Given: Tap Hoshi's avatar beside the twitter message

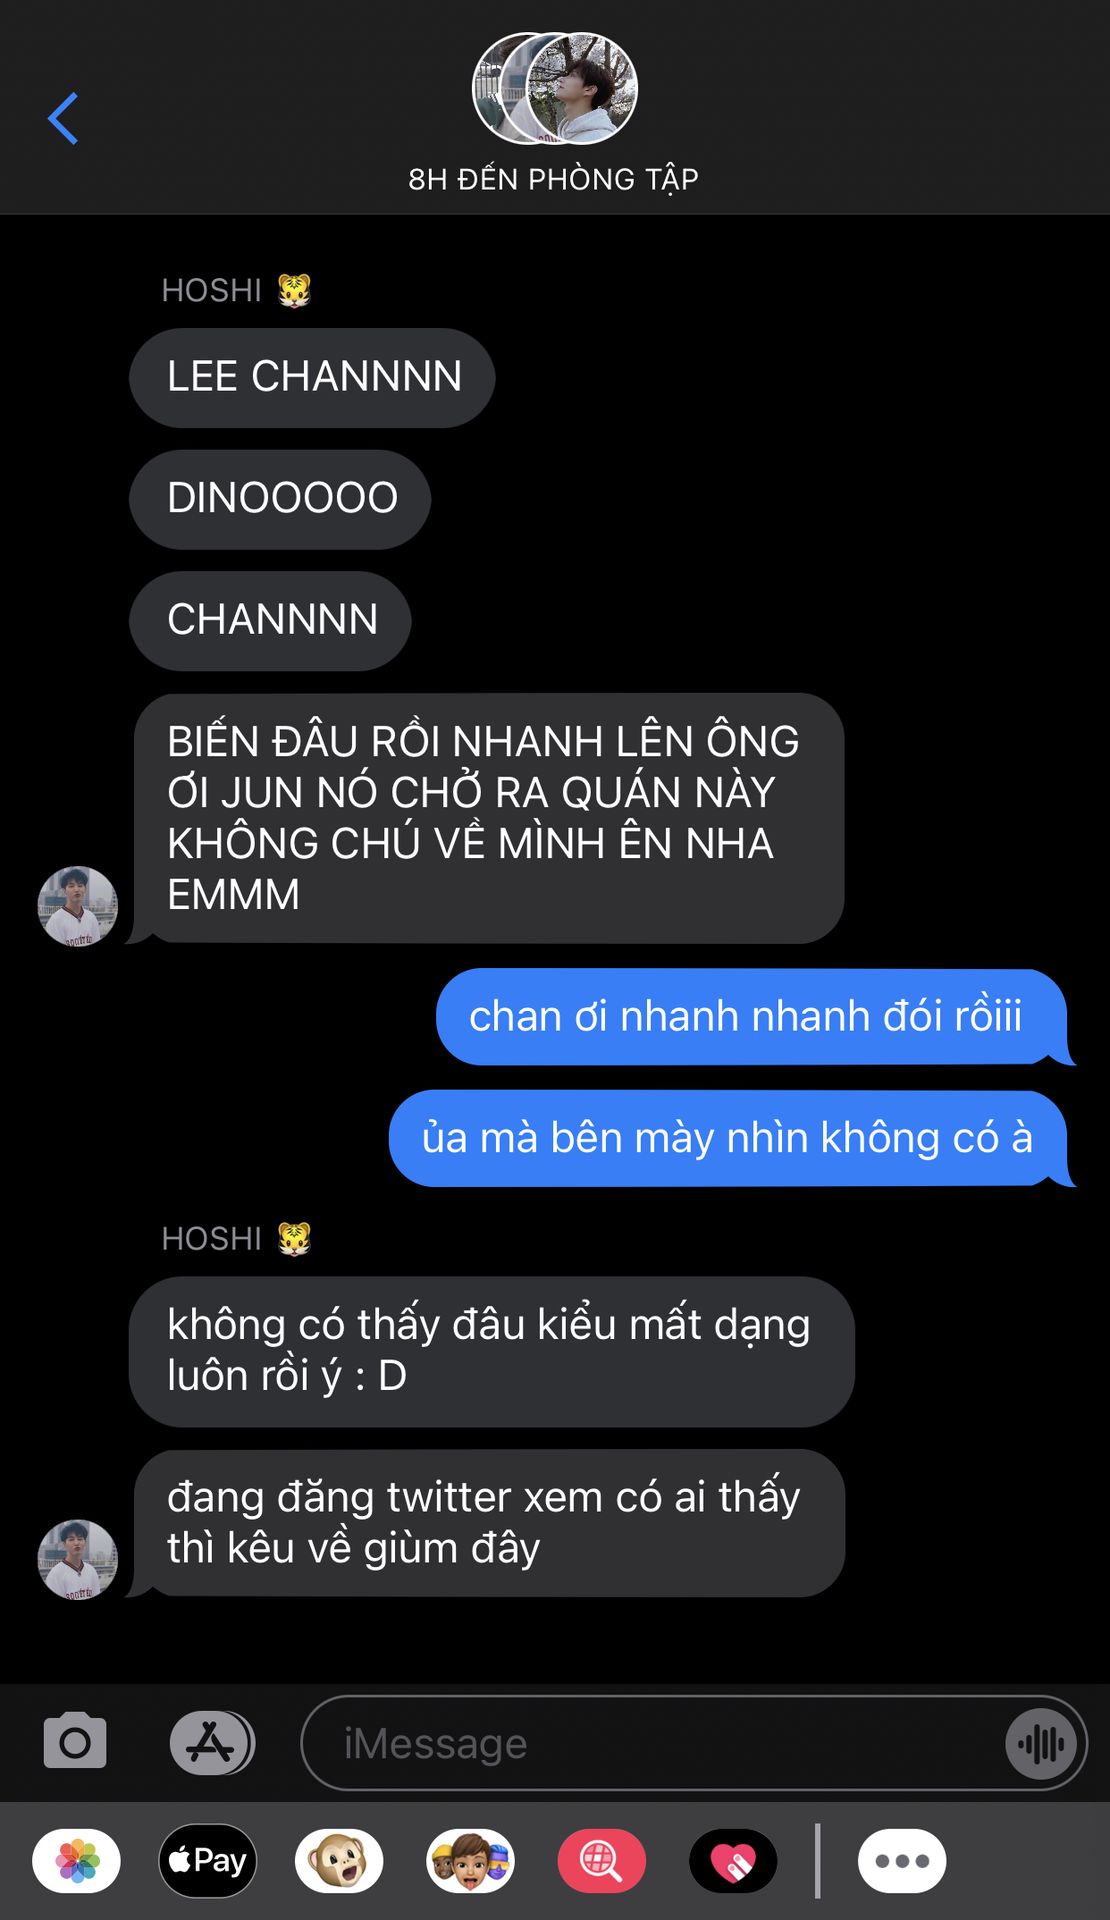Looking at the screenshot, I should (x=78, y=1560).
